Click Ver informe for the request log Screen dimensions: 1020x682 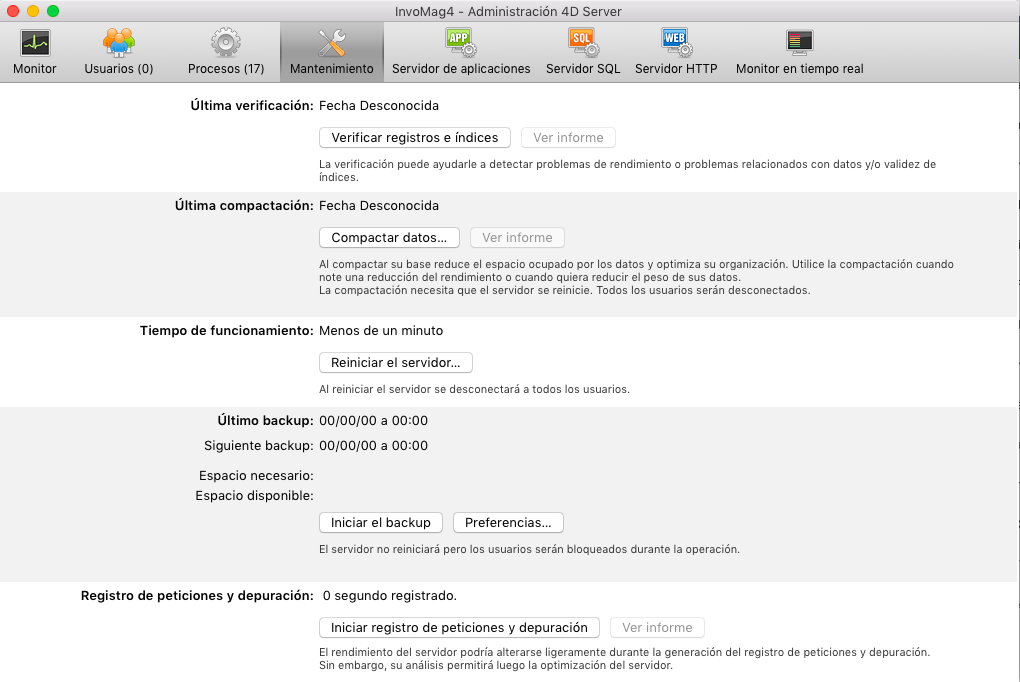tap(657, 628)
